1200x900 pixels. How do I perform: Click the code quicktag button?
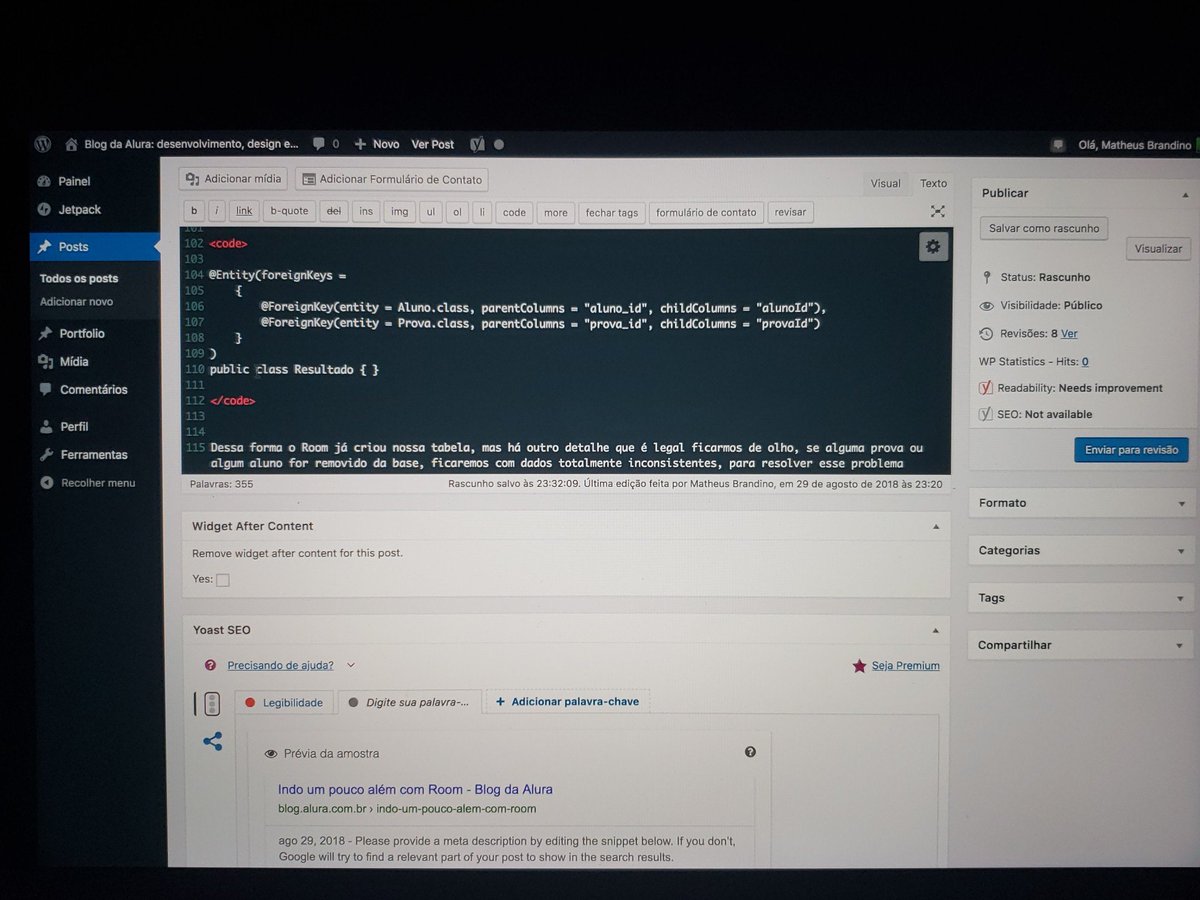pos(514,212)
